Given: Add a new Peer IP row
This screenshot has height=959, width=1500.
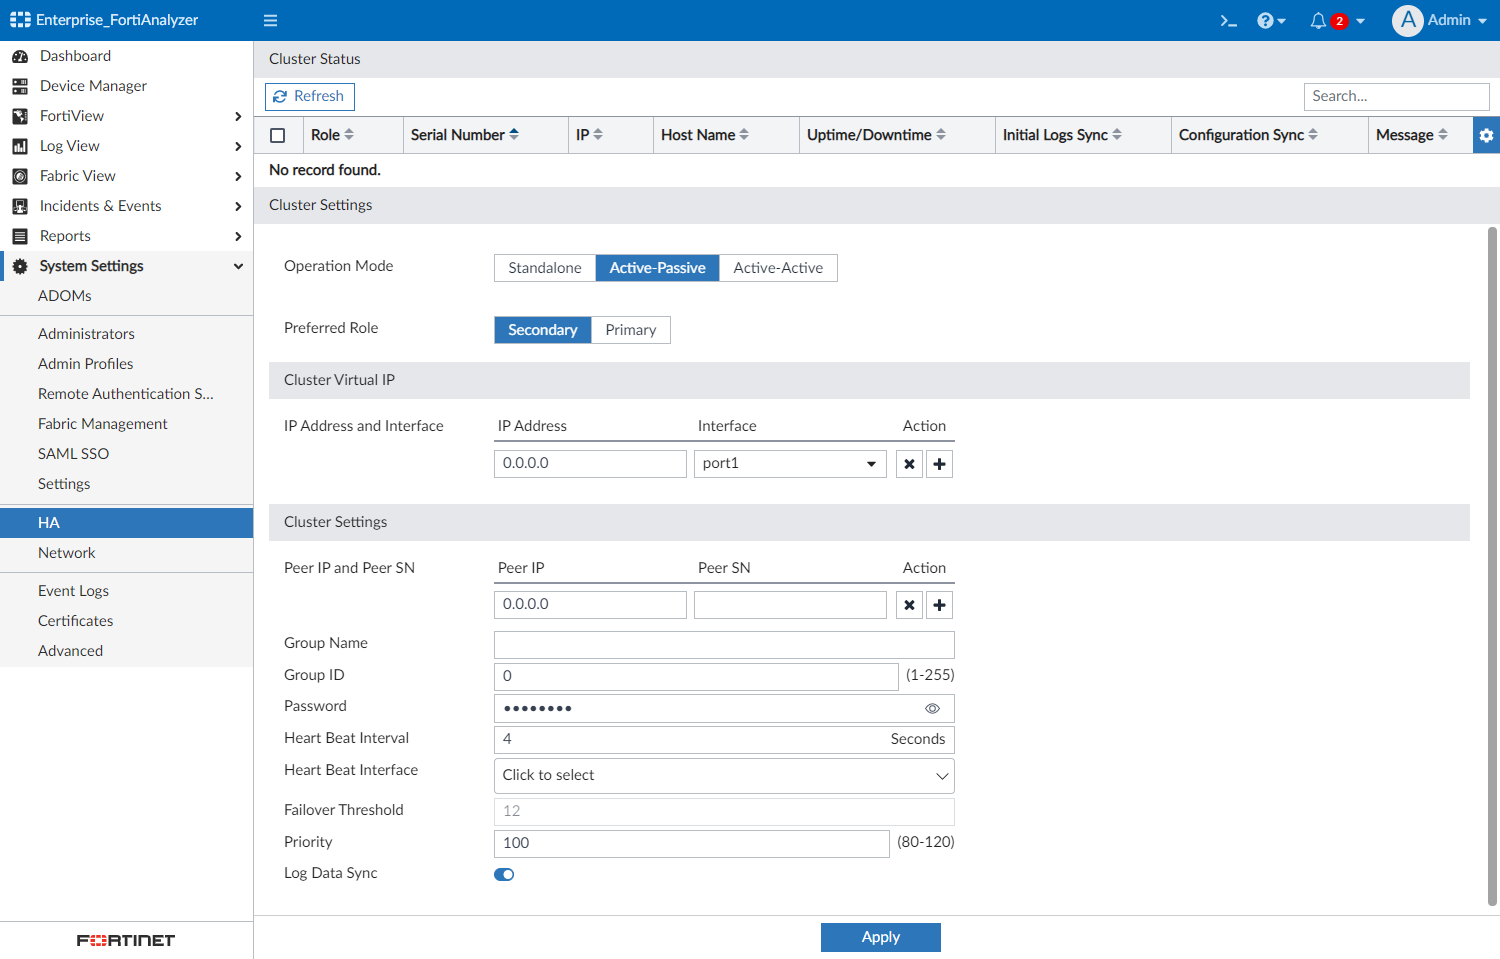Looking at the screenshot, I should (x=939, y=605).
